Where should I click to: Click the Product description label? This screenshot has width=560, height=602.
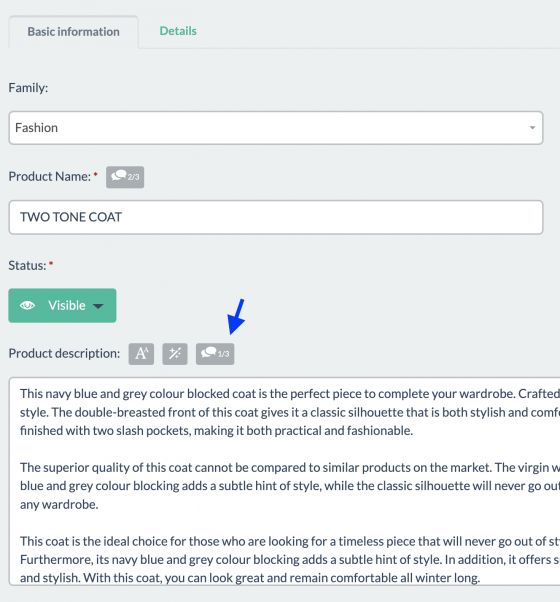(x=64, y=354)
